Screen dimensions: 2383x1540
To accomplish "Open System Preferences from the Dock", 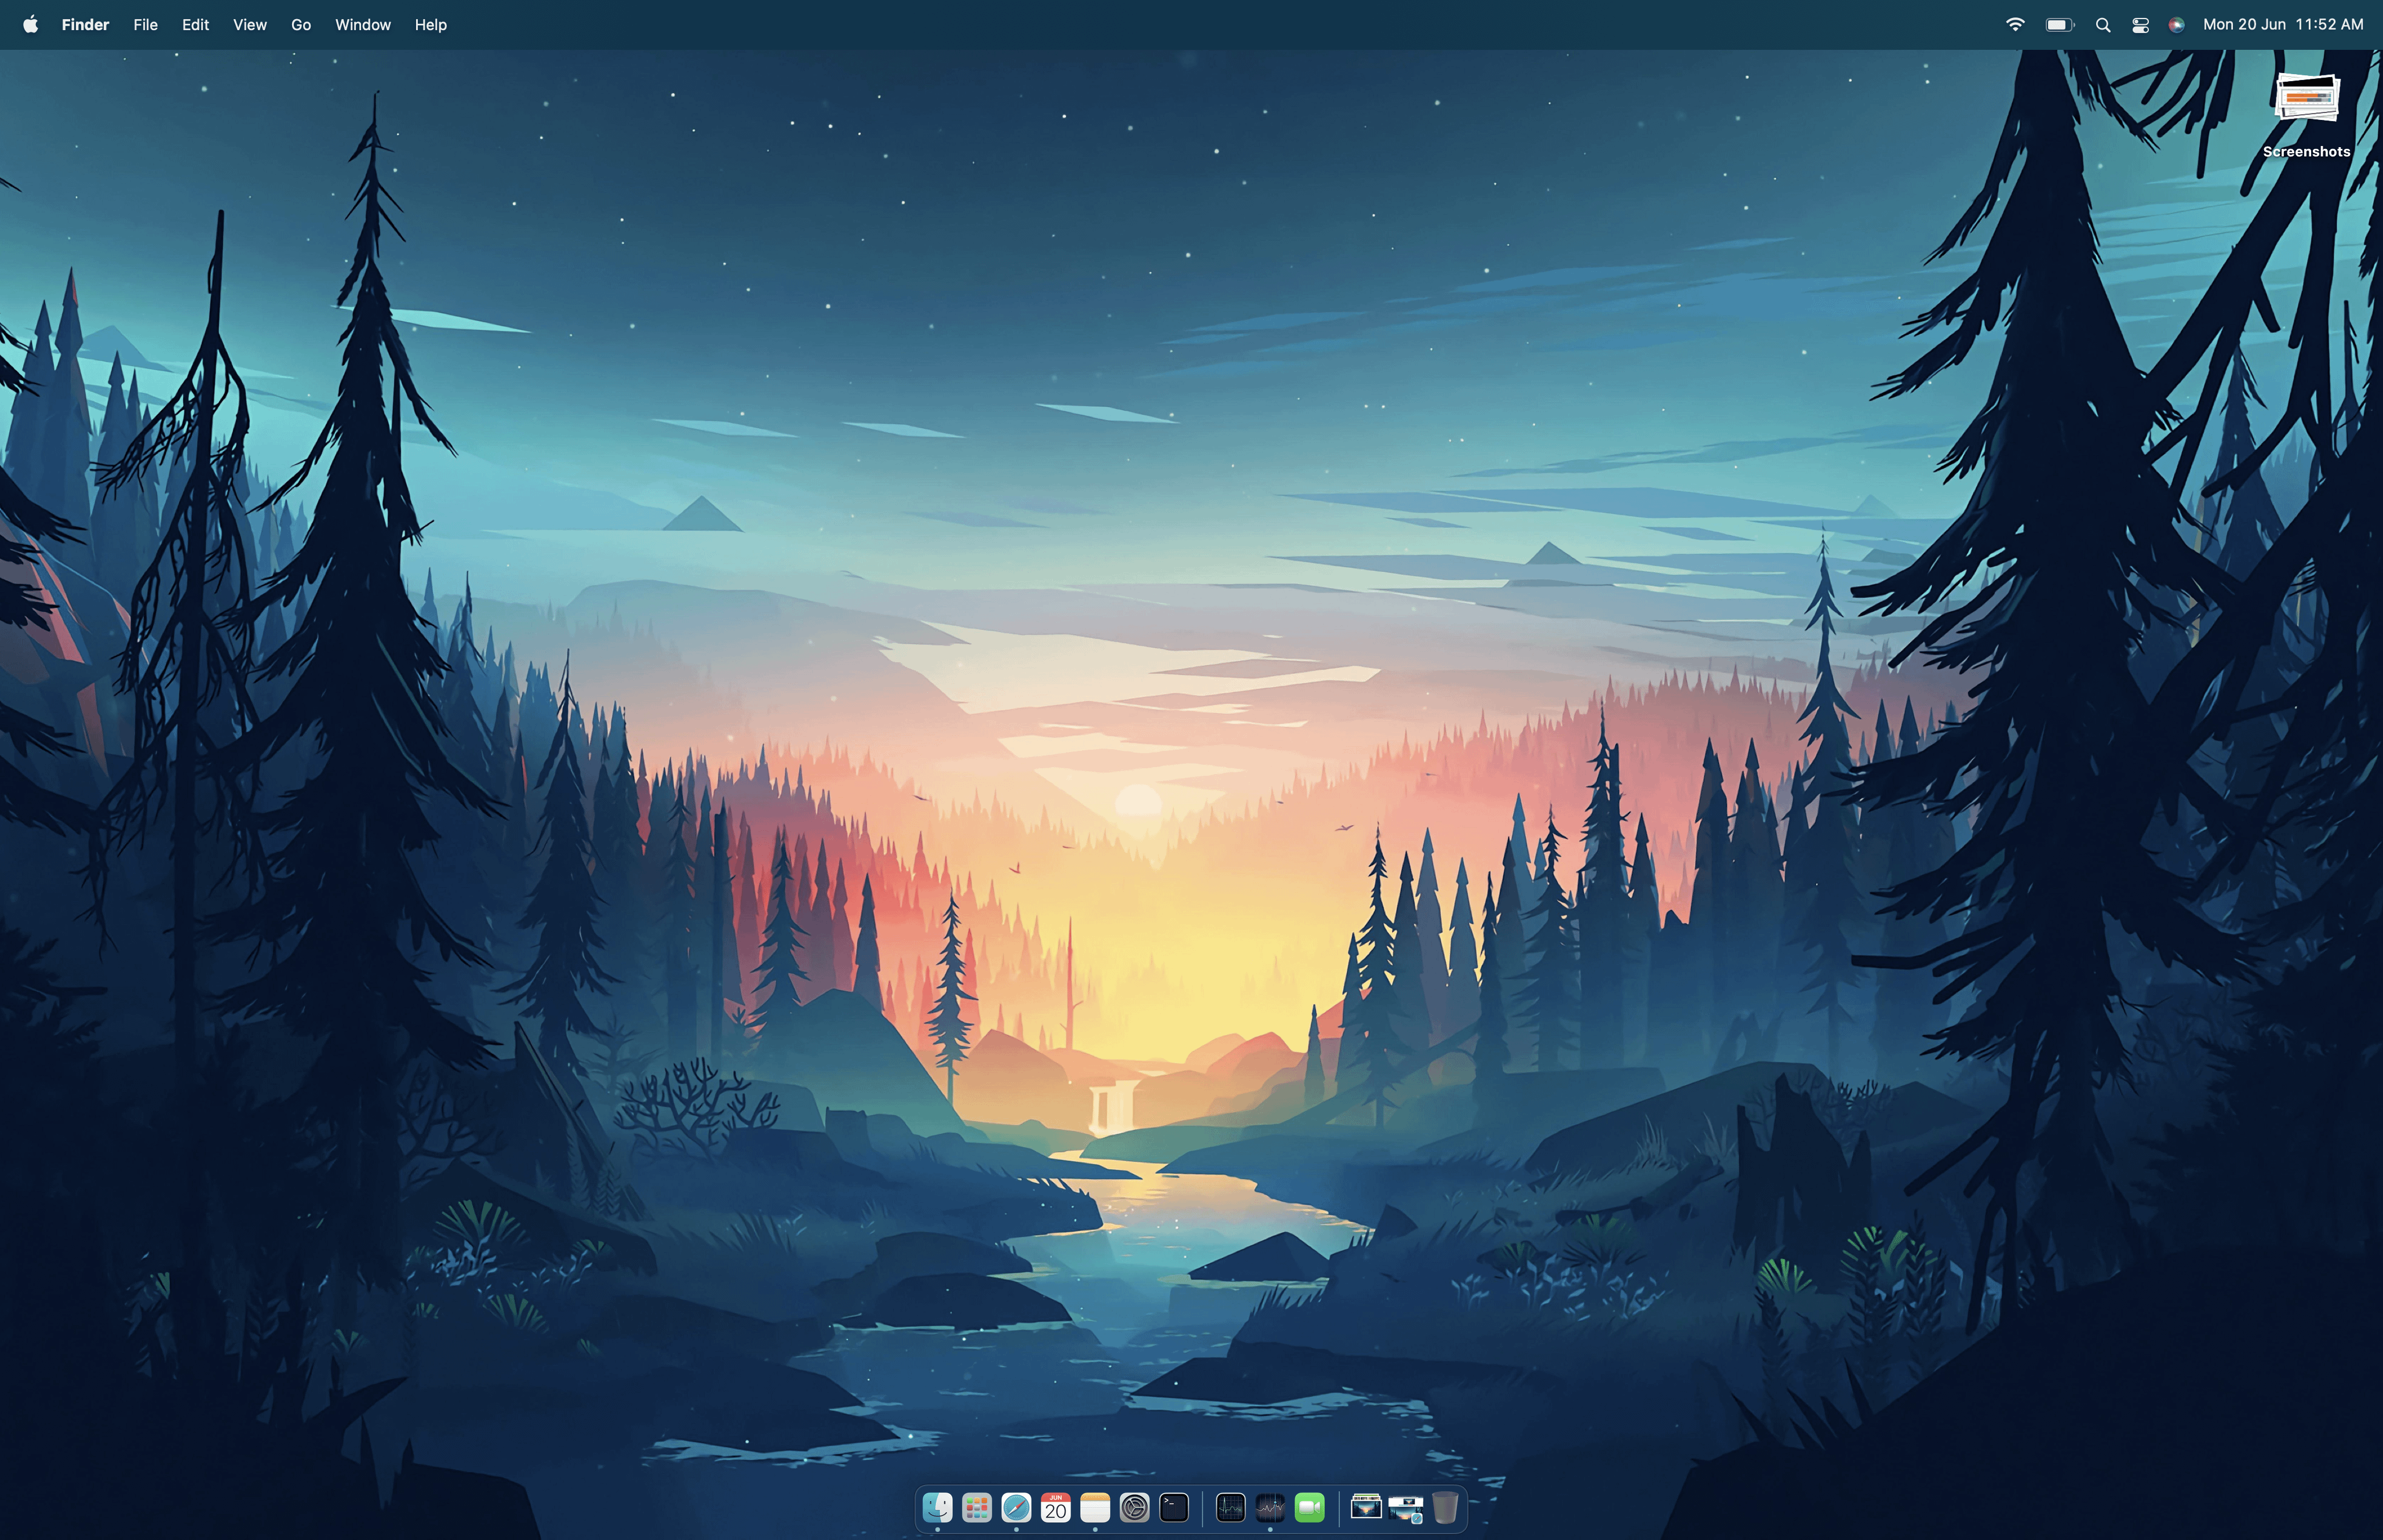I will pyautogui.click(x=1135, y=1508).
